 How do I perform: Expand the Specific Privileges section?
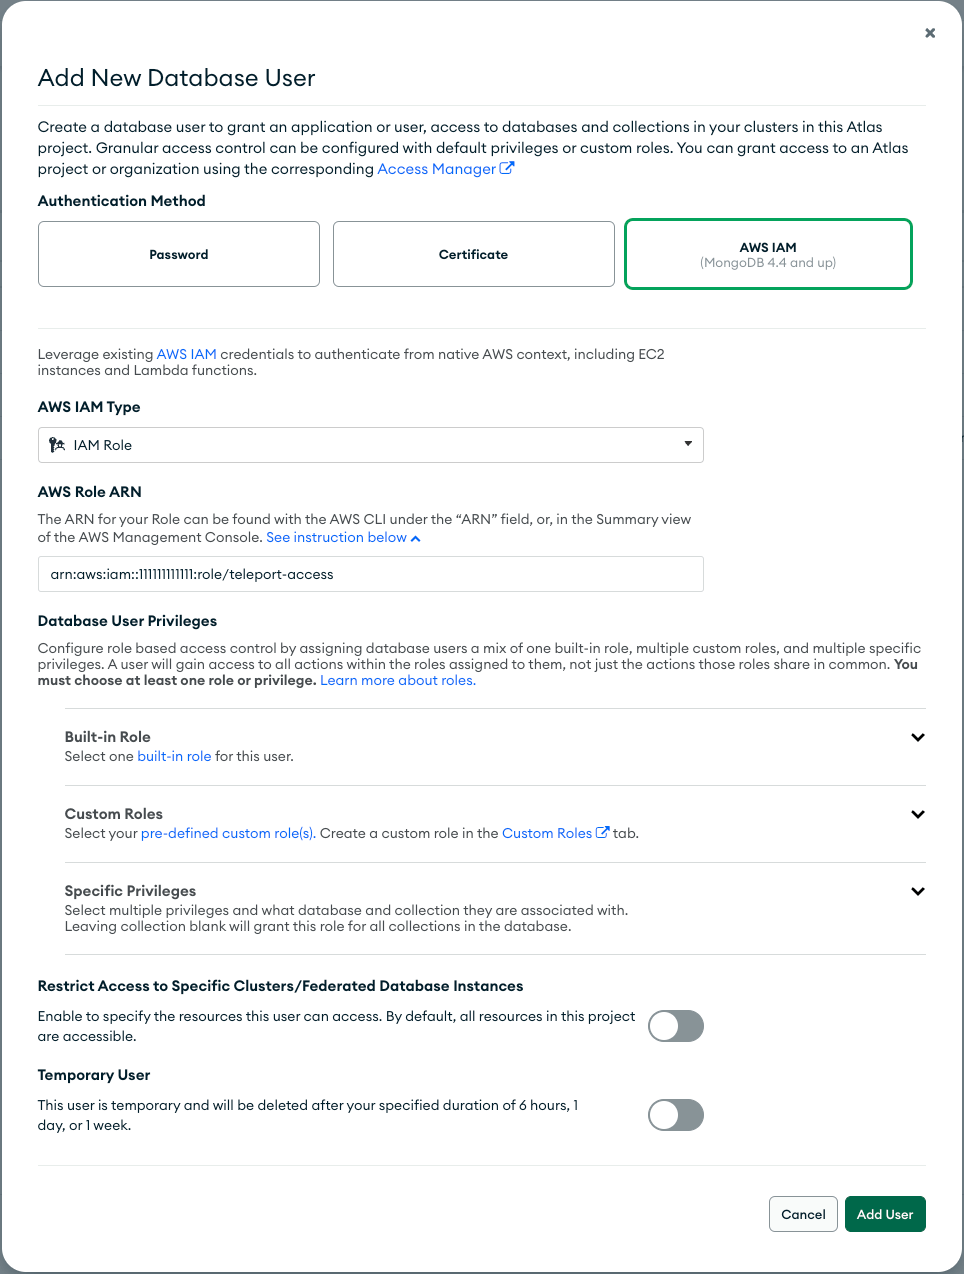[x=917, y=891]
